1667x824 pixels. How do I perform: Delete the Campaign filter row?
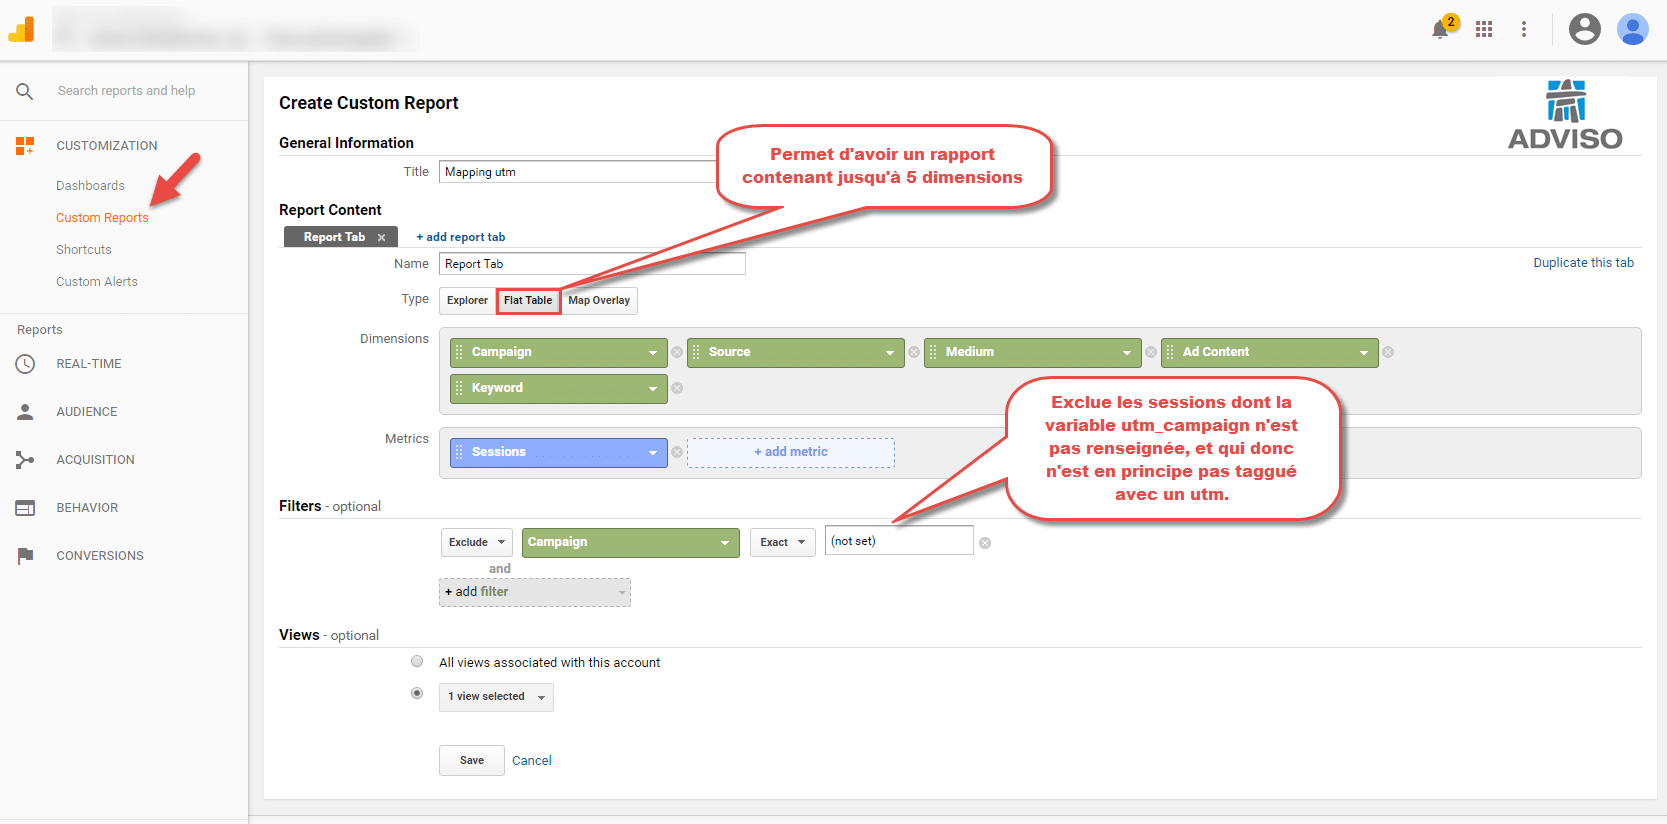coord(985,543)
